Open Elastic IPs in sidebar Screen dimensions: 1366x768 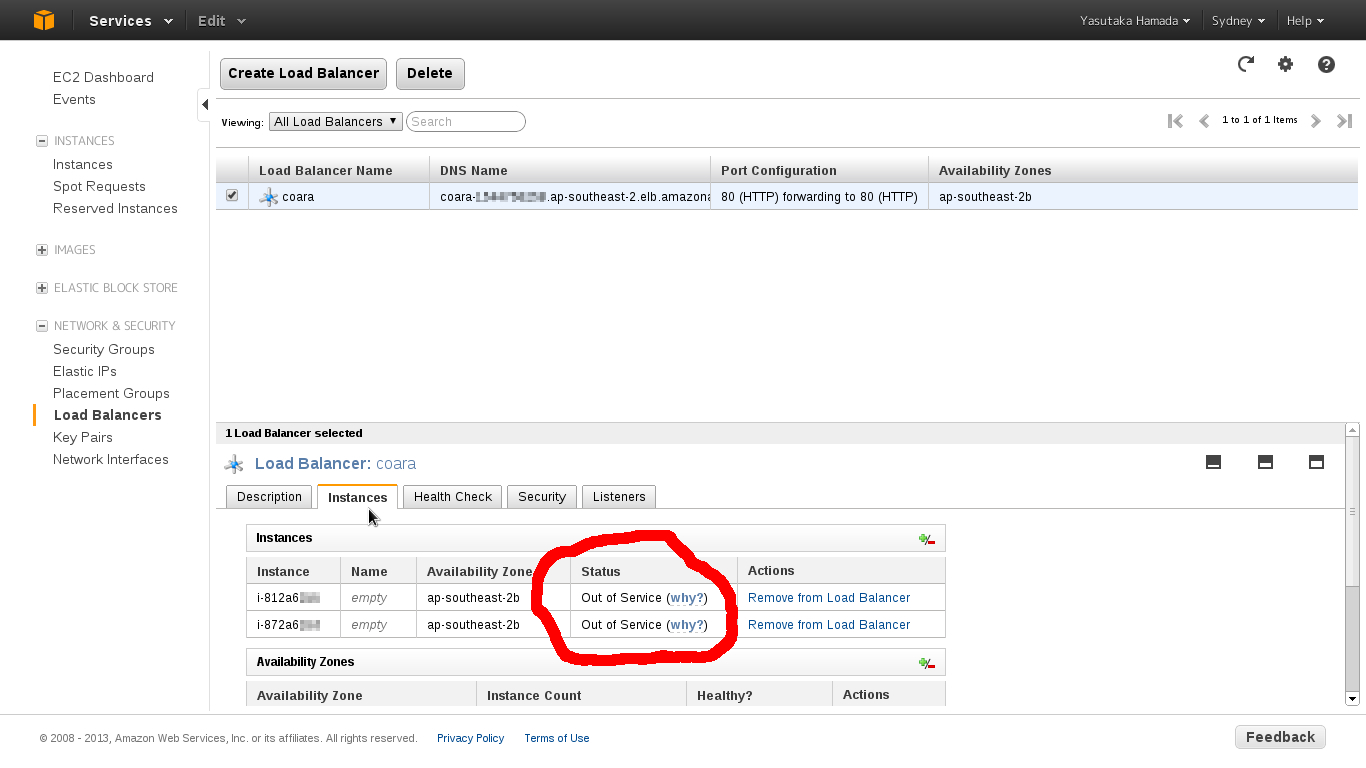(x=85, y=371)
